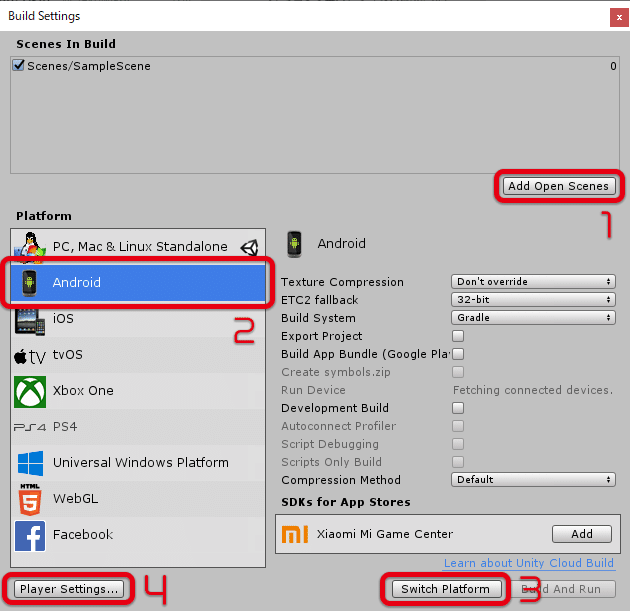Select the PC, Mac & Linux Standalone platform
Viewport: 630px width, 611px height.
138,247
